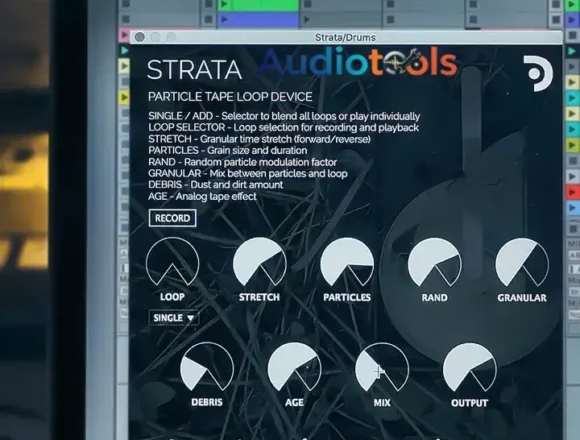Click the RECORD button in Strata

pyautogui.click(x=172, y=218)
